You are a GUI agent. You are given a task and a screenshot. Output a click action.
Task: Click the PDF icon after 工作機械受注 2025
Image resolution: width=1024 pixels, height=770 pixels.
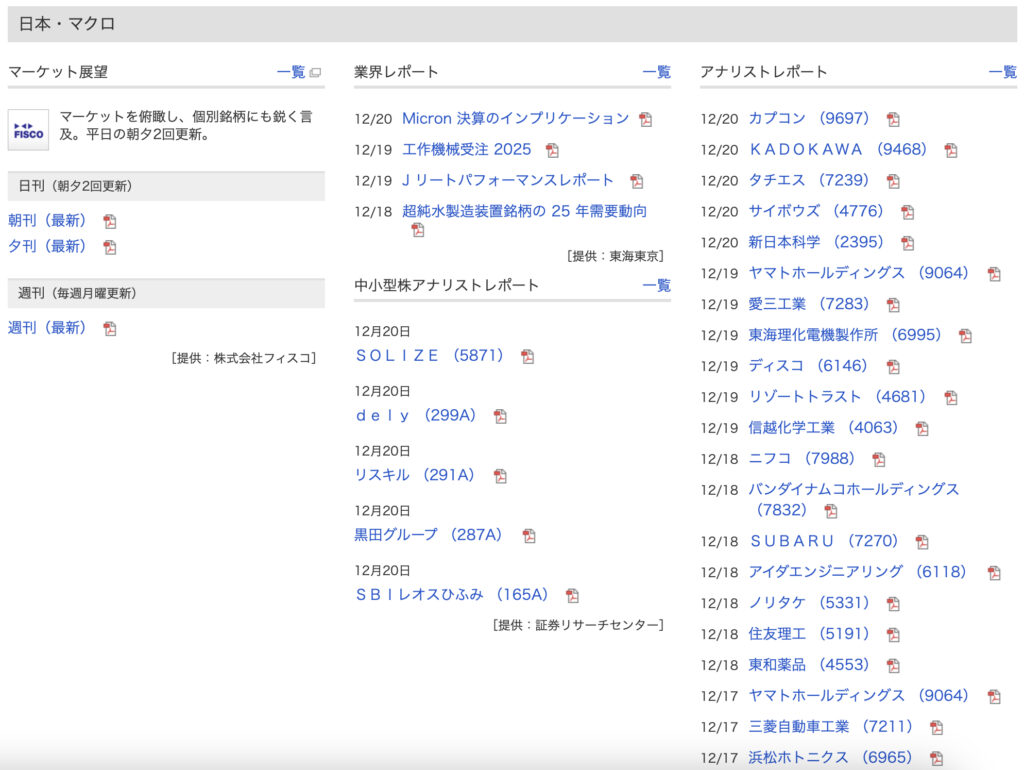tap(552, 150)
